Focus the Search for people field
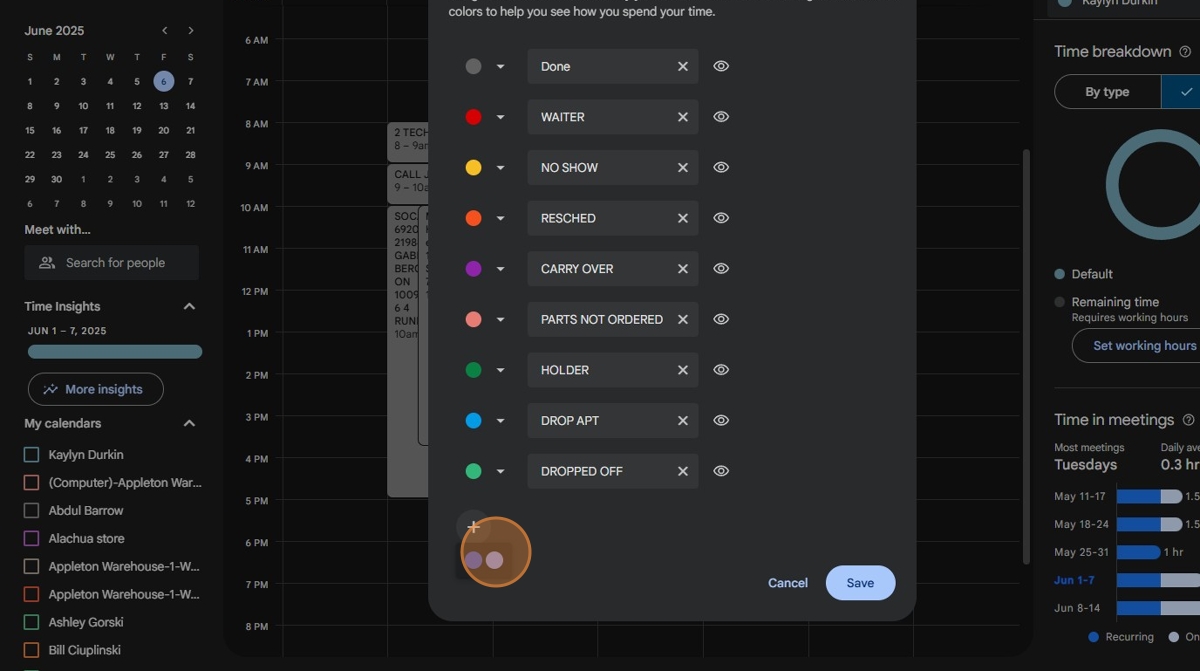This screenshot has height=671, width=1200. point(112,263)
